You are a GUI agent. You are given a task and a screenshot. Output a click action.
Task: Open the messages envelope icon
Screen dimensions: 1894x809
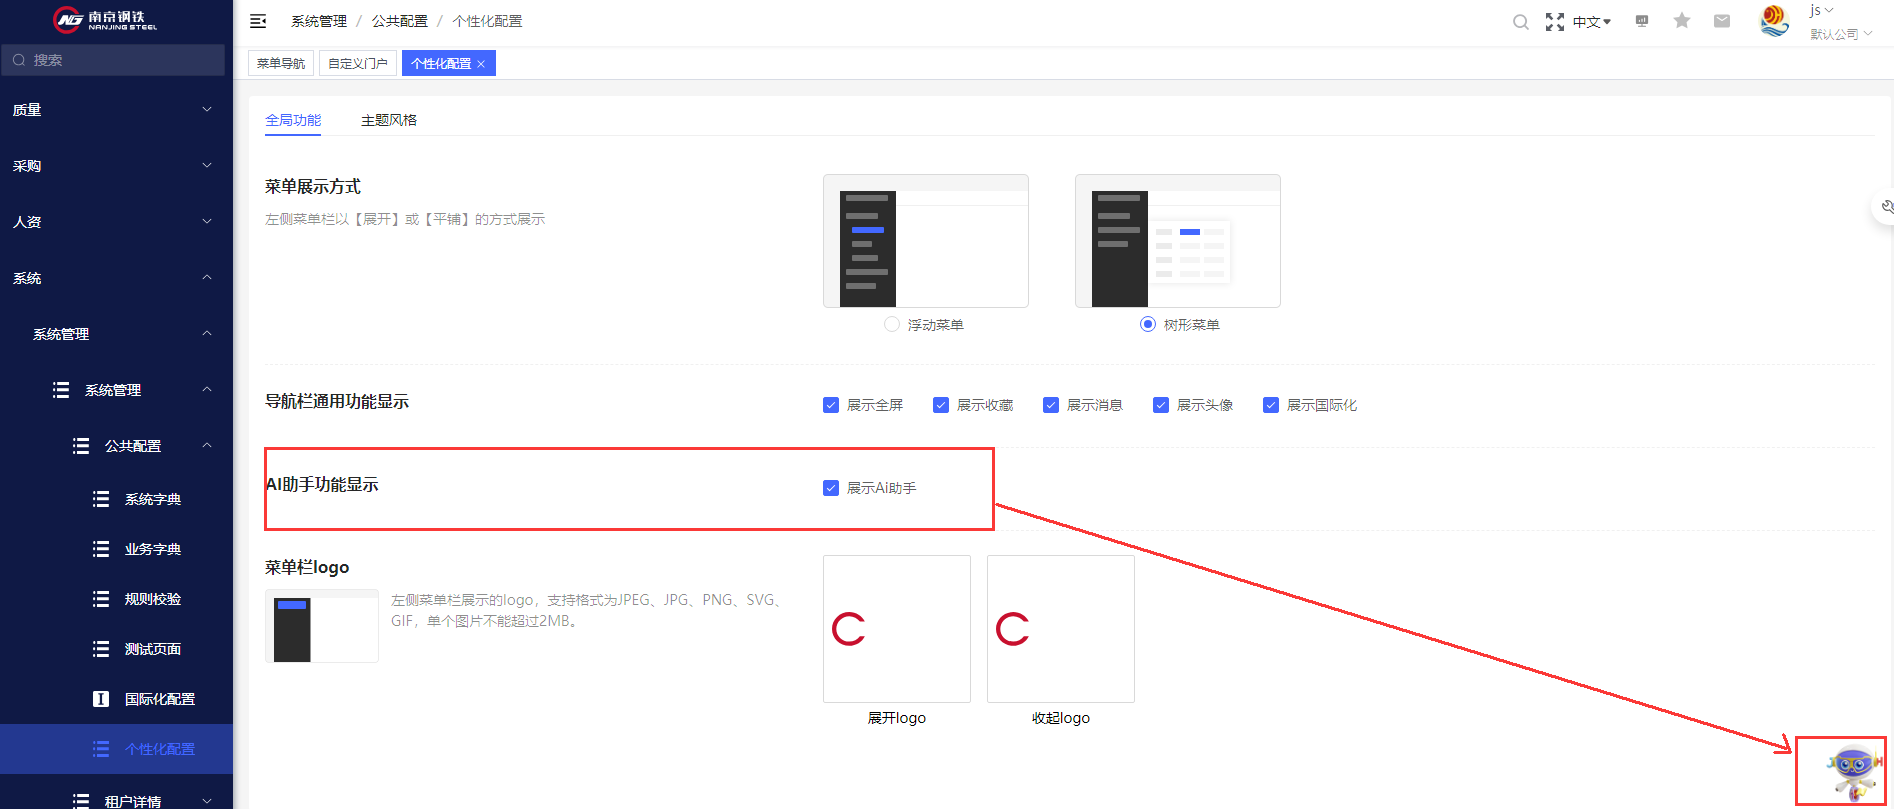[1722, 21]
